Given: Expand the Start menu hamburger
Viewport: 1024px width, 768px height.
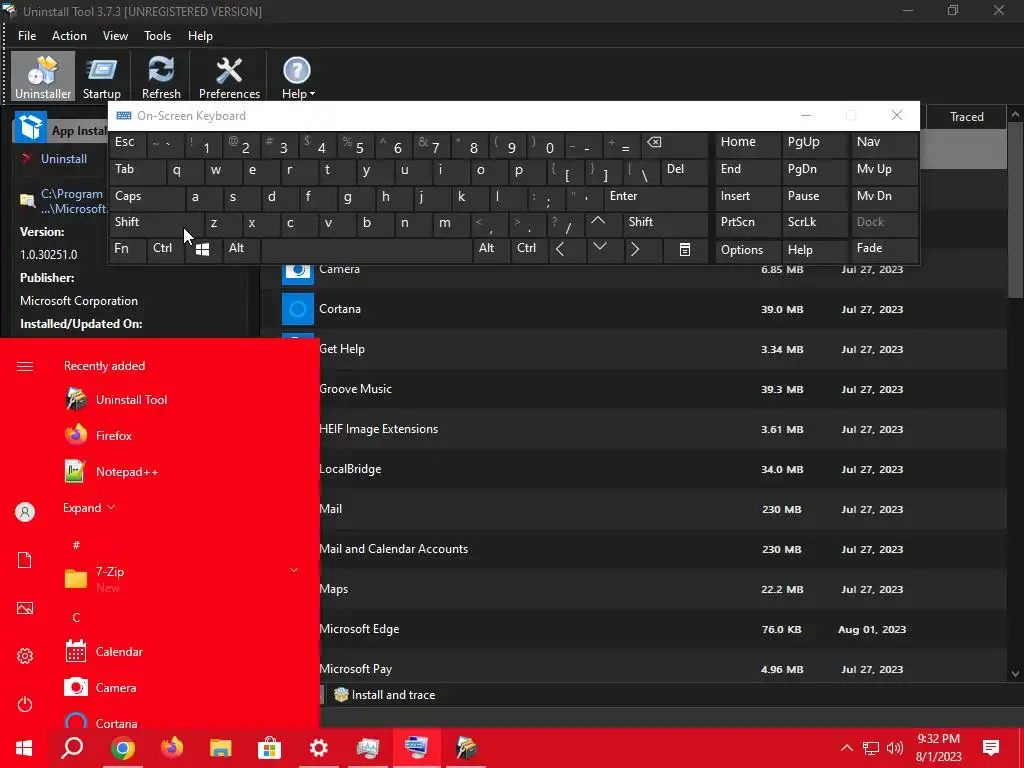Looking at the screenshot, I should [x=25, y=366].
